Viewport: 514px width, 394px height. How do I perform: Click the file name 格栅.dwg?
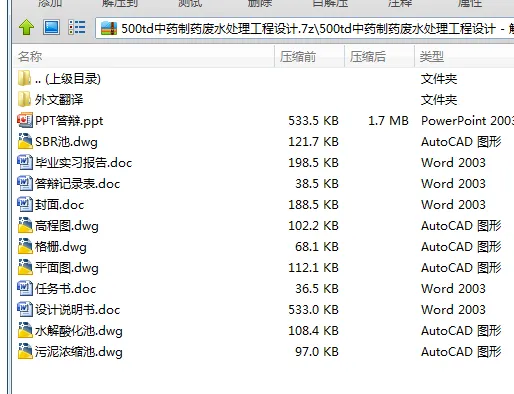coord(61,247)
